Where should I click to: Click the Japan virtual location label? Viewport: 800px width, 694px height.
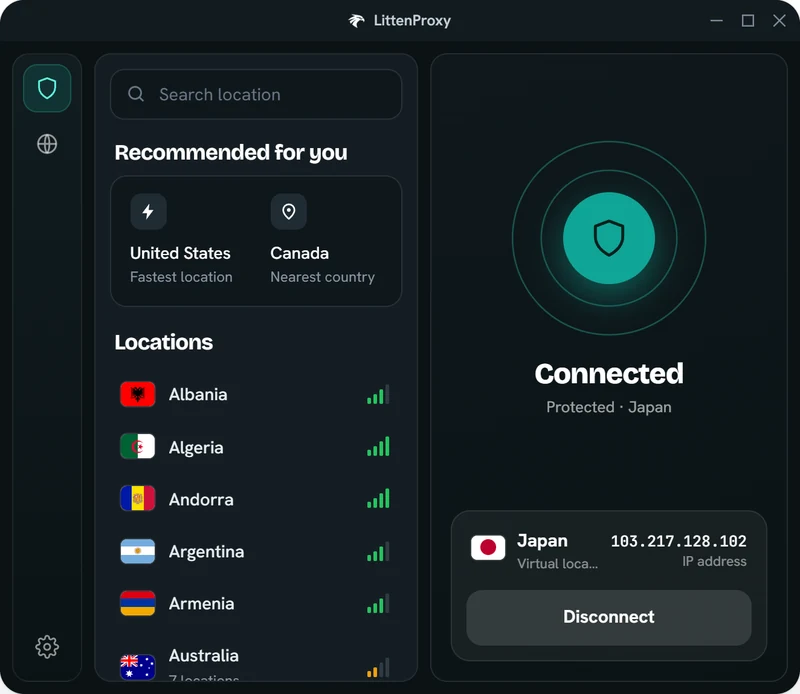pyautogui.click(x=557, y=563)
